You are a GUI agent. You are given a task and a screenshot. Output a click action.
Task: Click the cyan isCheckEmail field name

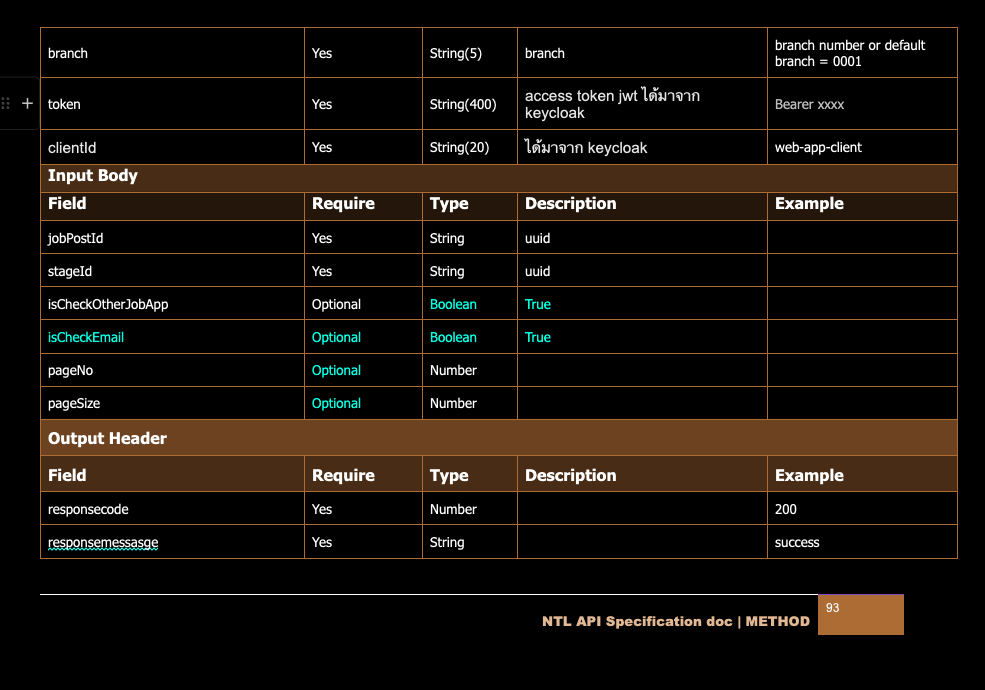pos(86,337)
